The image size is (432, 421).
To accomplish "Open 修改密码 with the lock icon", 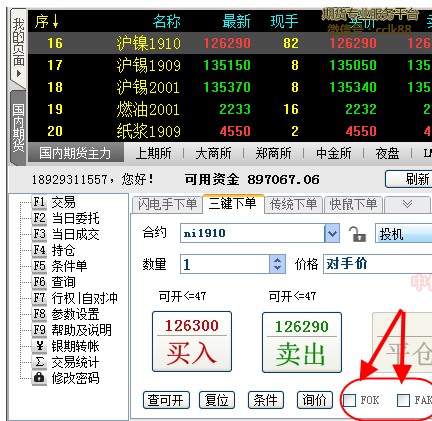I will [x=66, y=378].
